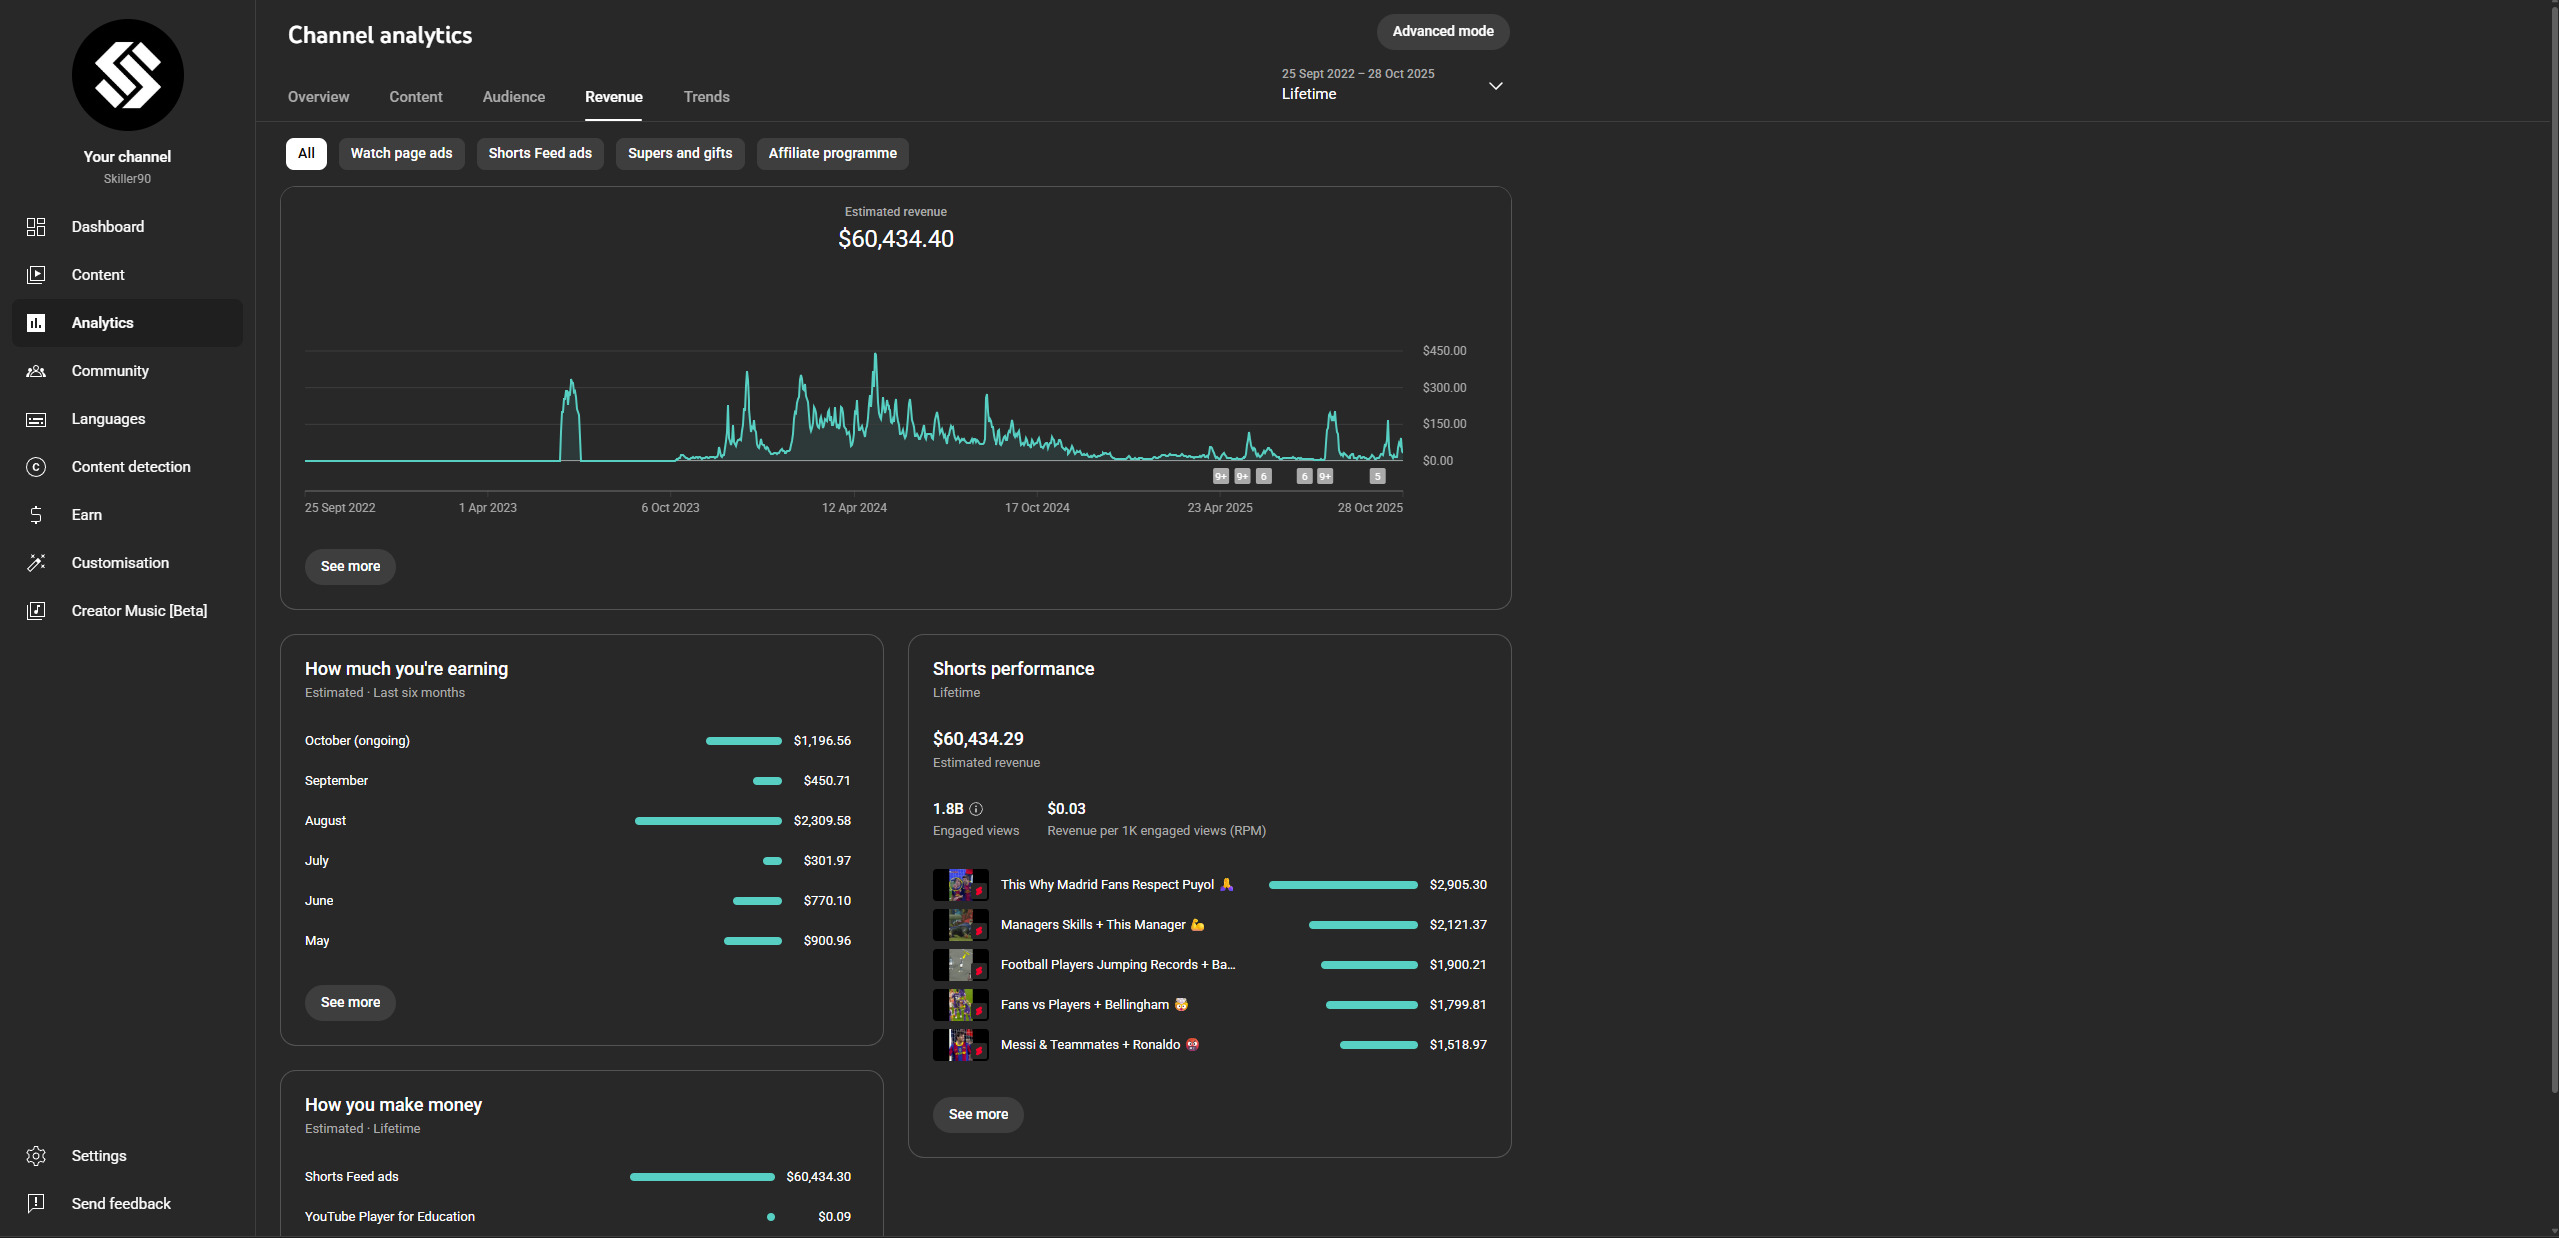Switch to the Audience tab
2559x1238 pixels.
[514, 97]
